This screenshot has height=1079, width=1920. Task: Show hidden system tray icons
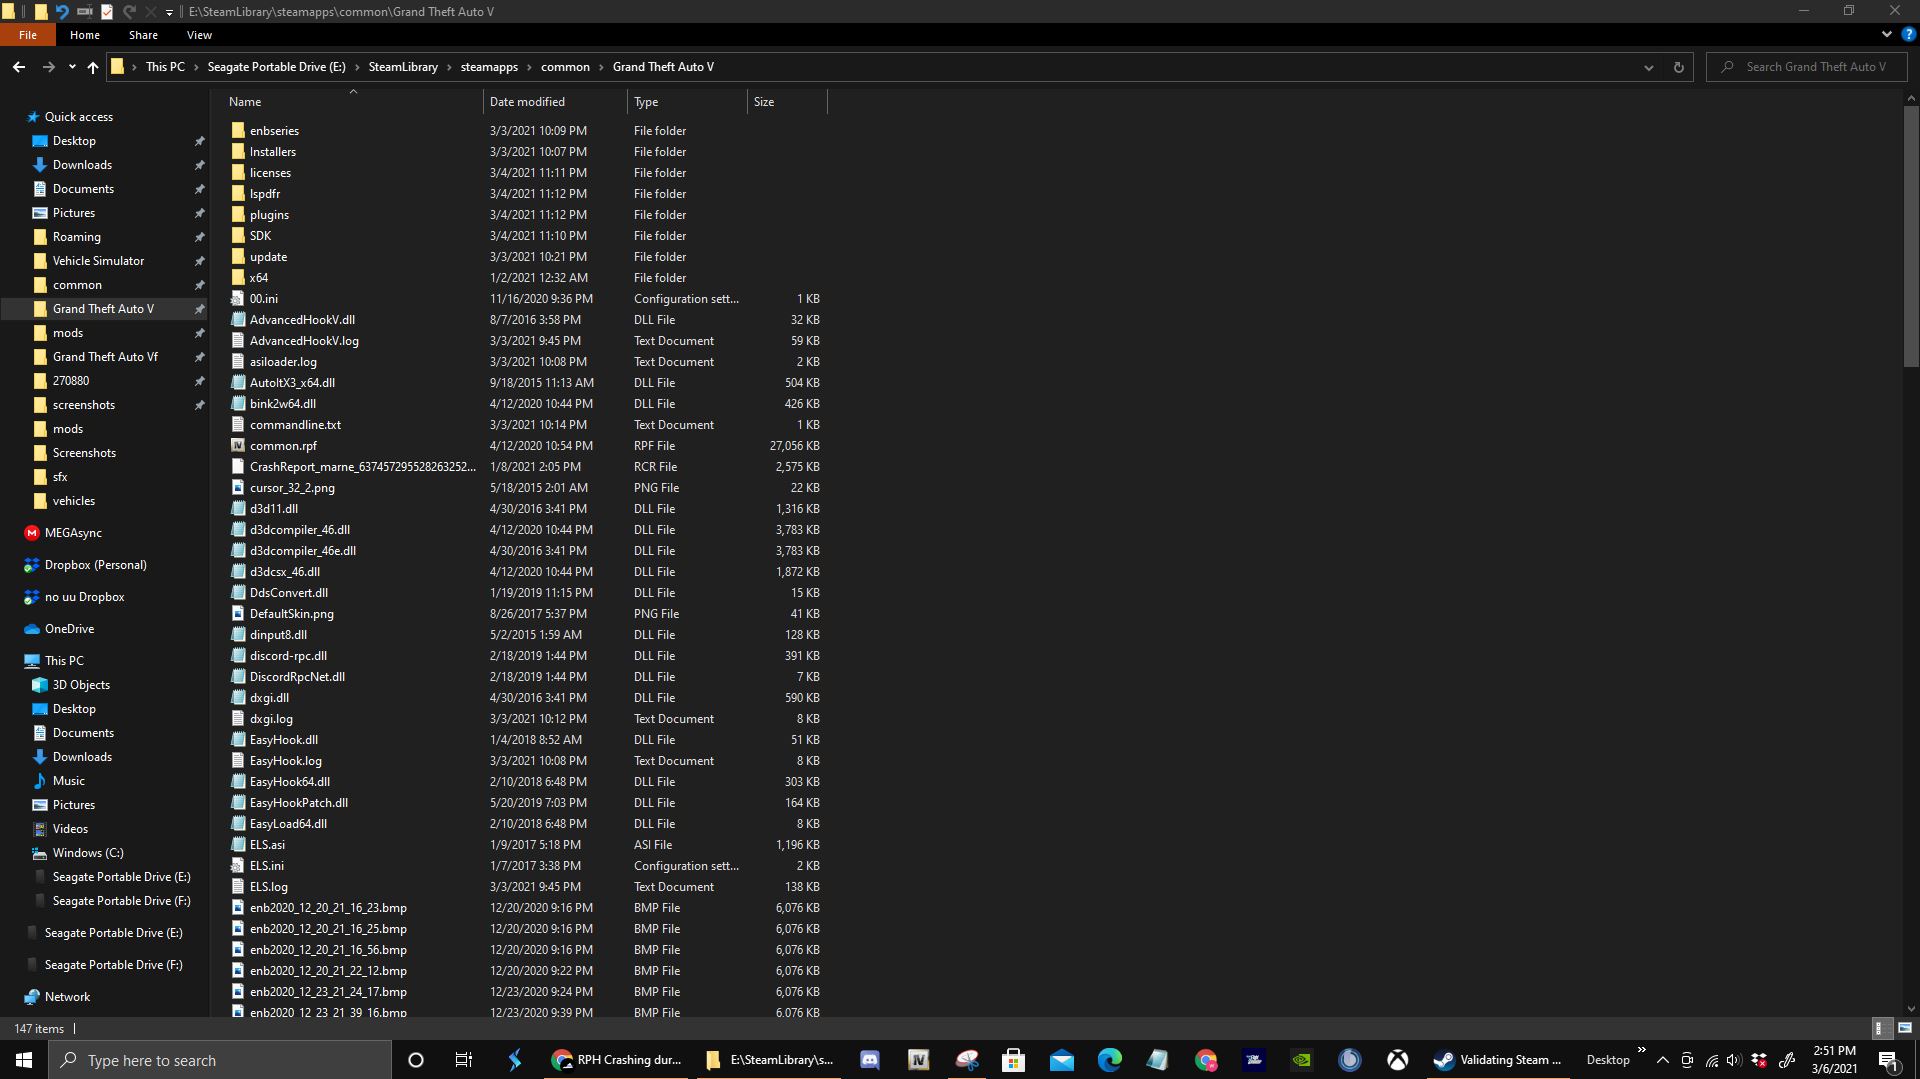coord(1662,1060)
